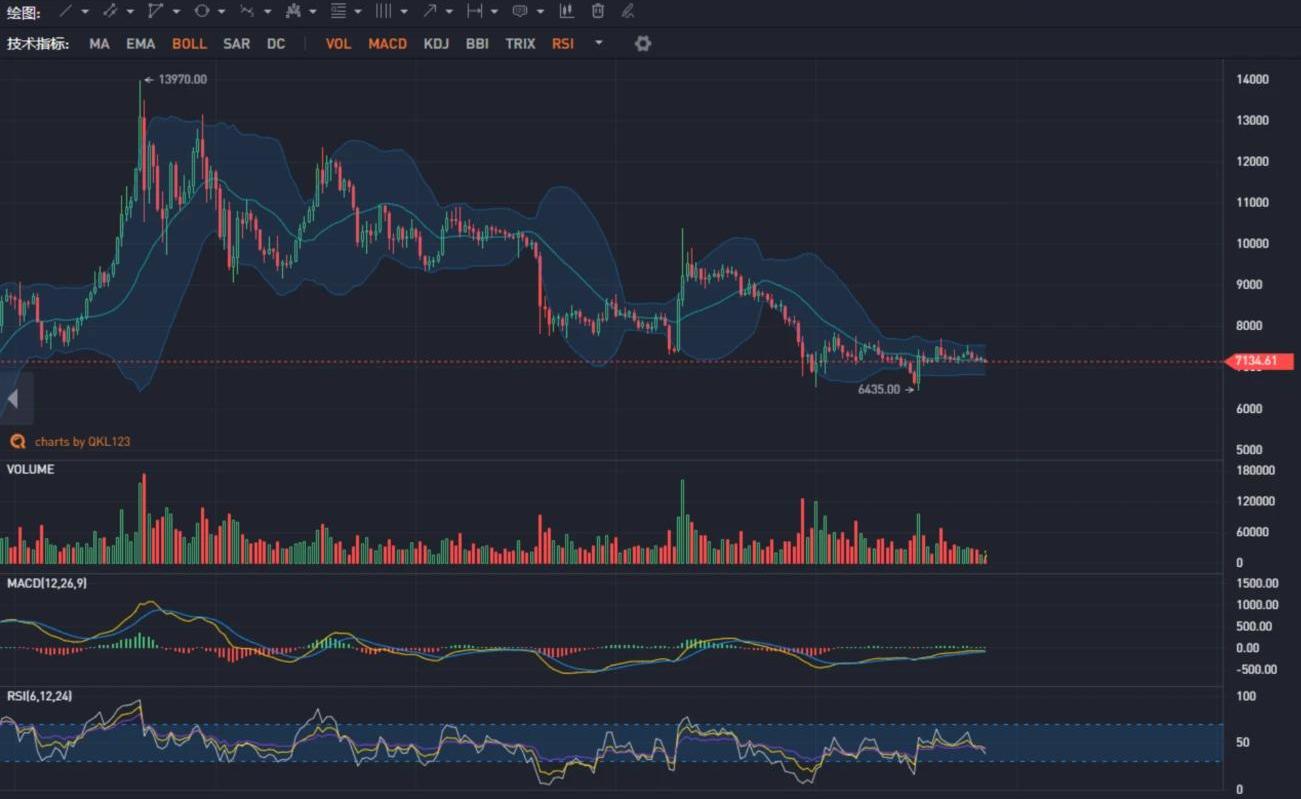This screenshot has height=799, width=1301.
Task: Enable the KDJ indicator
Action: point(436,44)
